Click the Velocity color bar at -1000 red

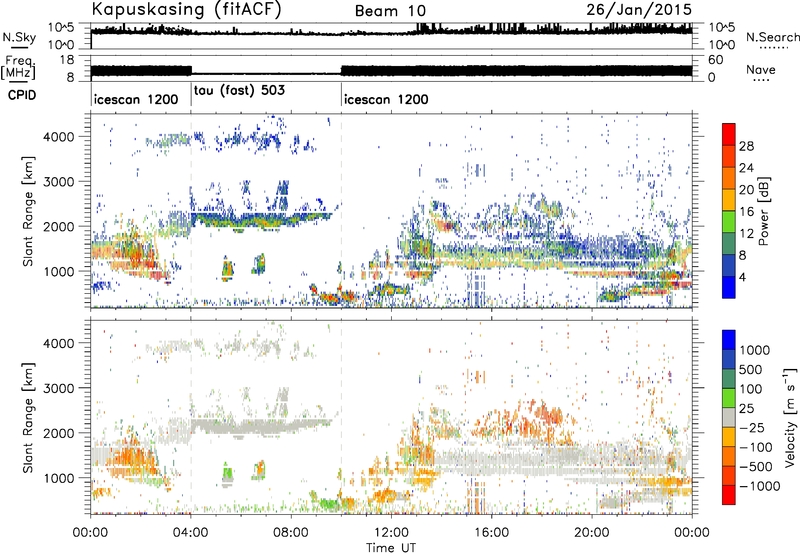coord(729,495)
